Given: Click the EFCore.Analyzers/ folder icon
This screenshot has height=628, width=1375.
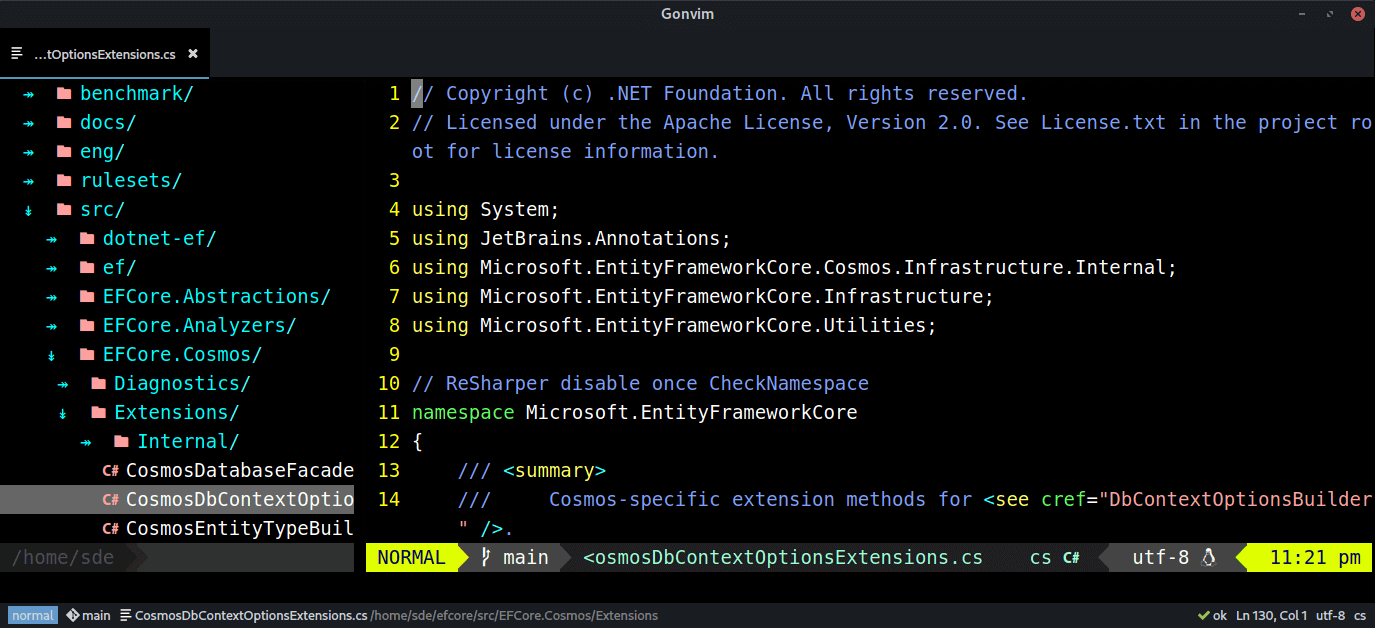Looking at the screenshot, I should point(86,326).
